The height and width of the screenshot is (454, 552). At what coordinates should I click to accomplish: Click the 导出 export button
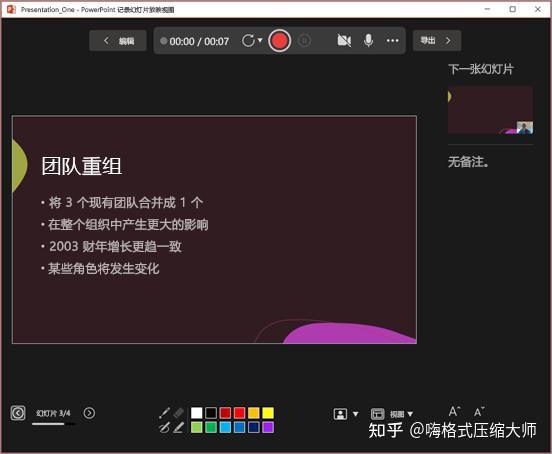click(x=437, y=41)
